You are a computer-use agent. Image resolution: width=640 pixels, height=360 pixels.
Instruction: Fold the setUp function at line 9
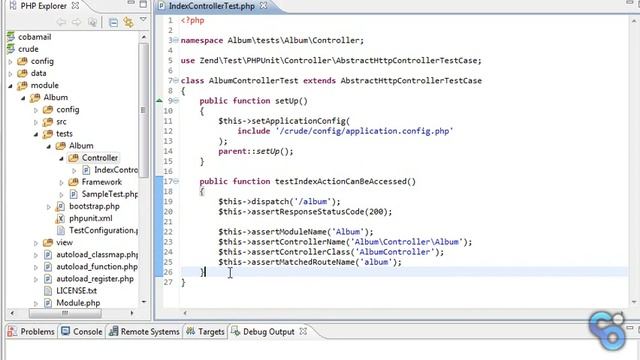point(176,100)
